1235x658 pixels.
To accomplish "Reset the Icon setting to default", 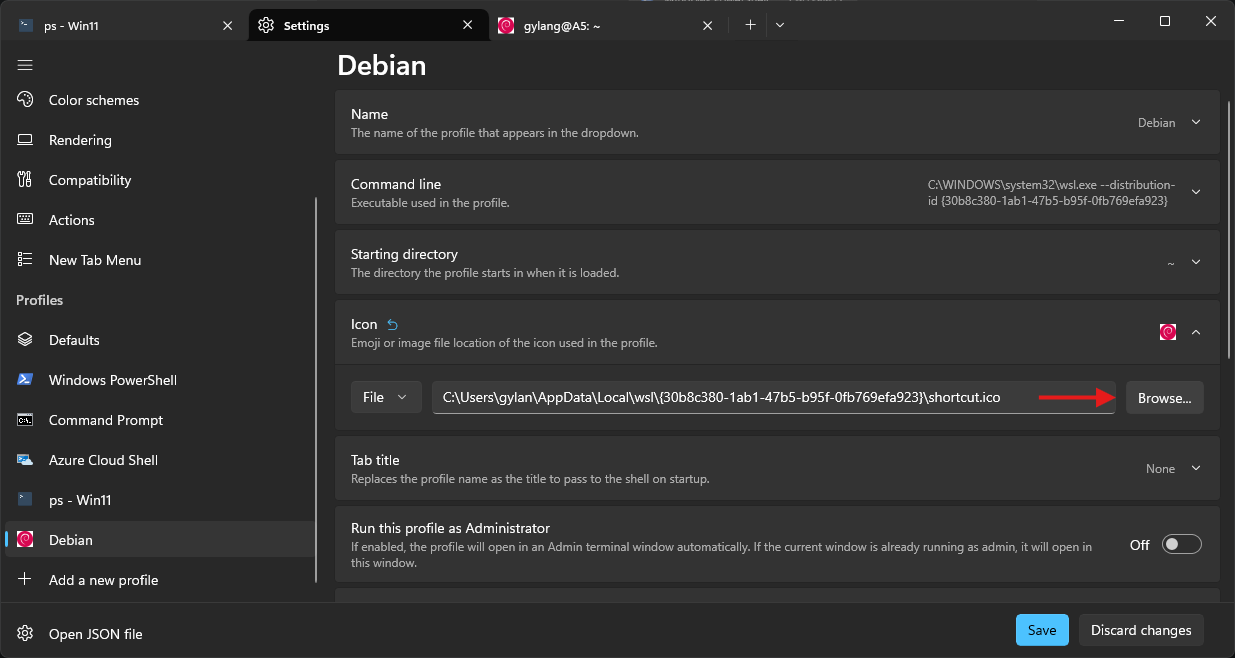I will (x=392, y=325).
